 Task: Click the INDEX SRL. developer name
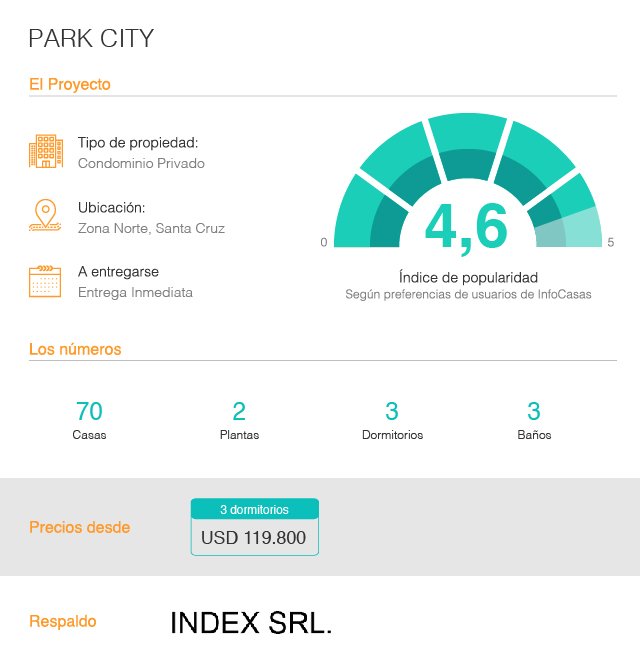pos(251,622)
